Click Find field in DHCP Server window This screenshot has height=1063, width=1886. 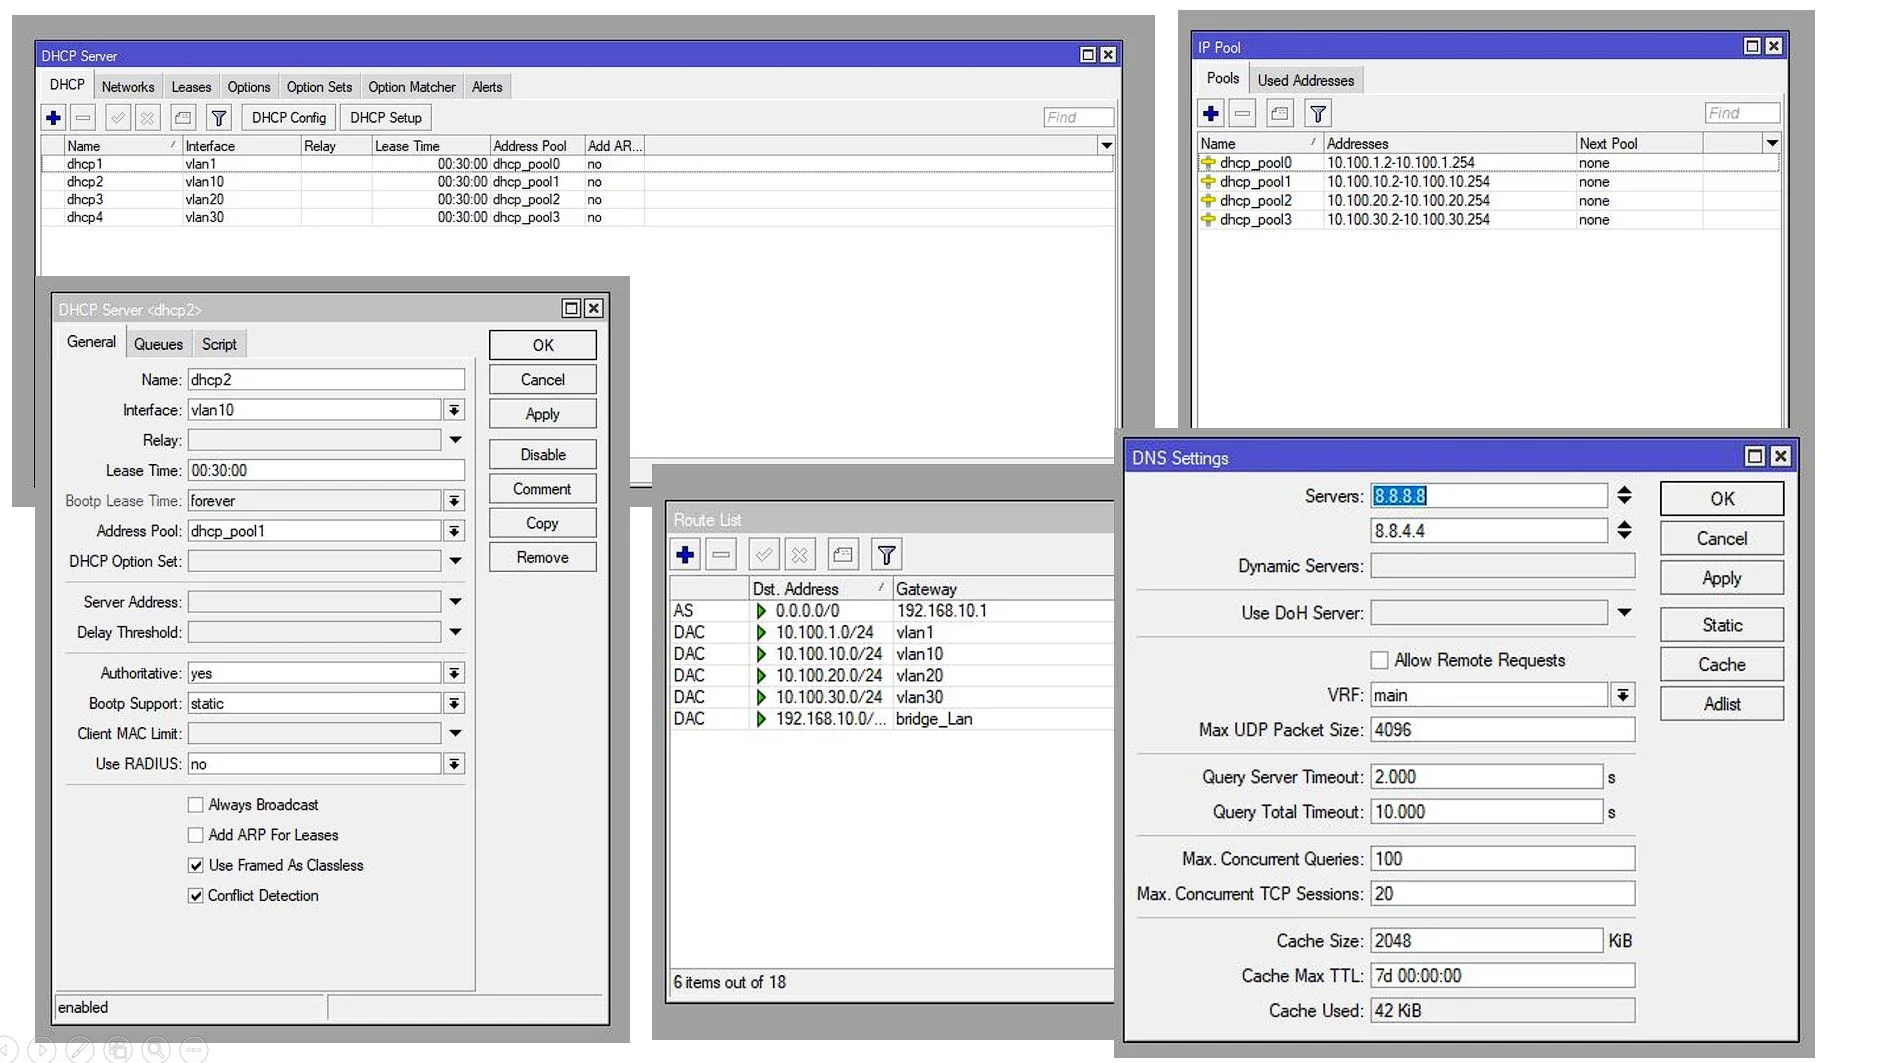point(1078,118)
